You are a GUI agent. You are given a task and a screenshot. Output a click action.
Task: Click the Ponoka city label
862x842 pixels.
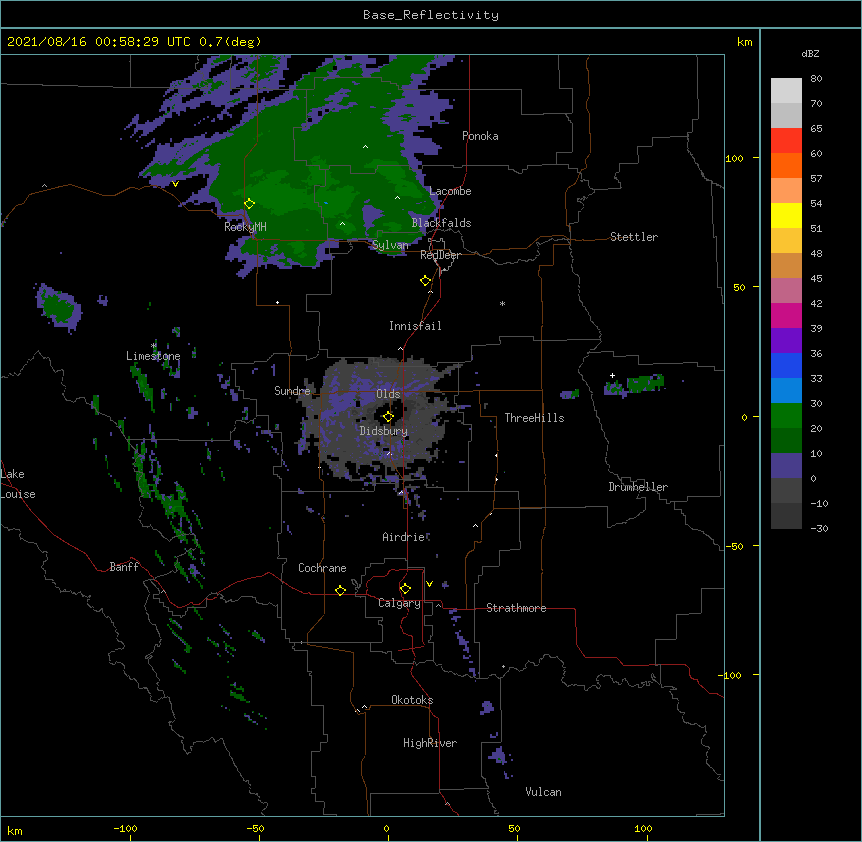pos(480,136)
